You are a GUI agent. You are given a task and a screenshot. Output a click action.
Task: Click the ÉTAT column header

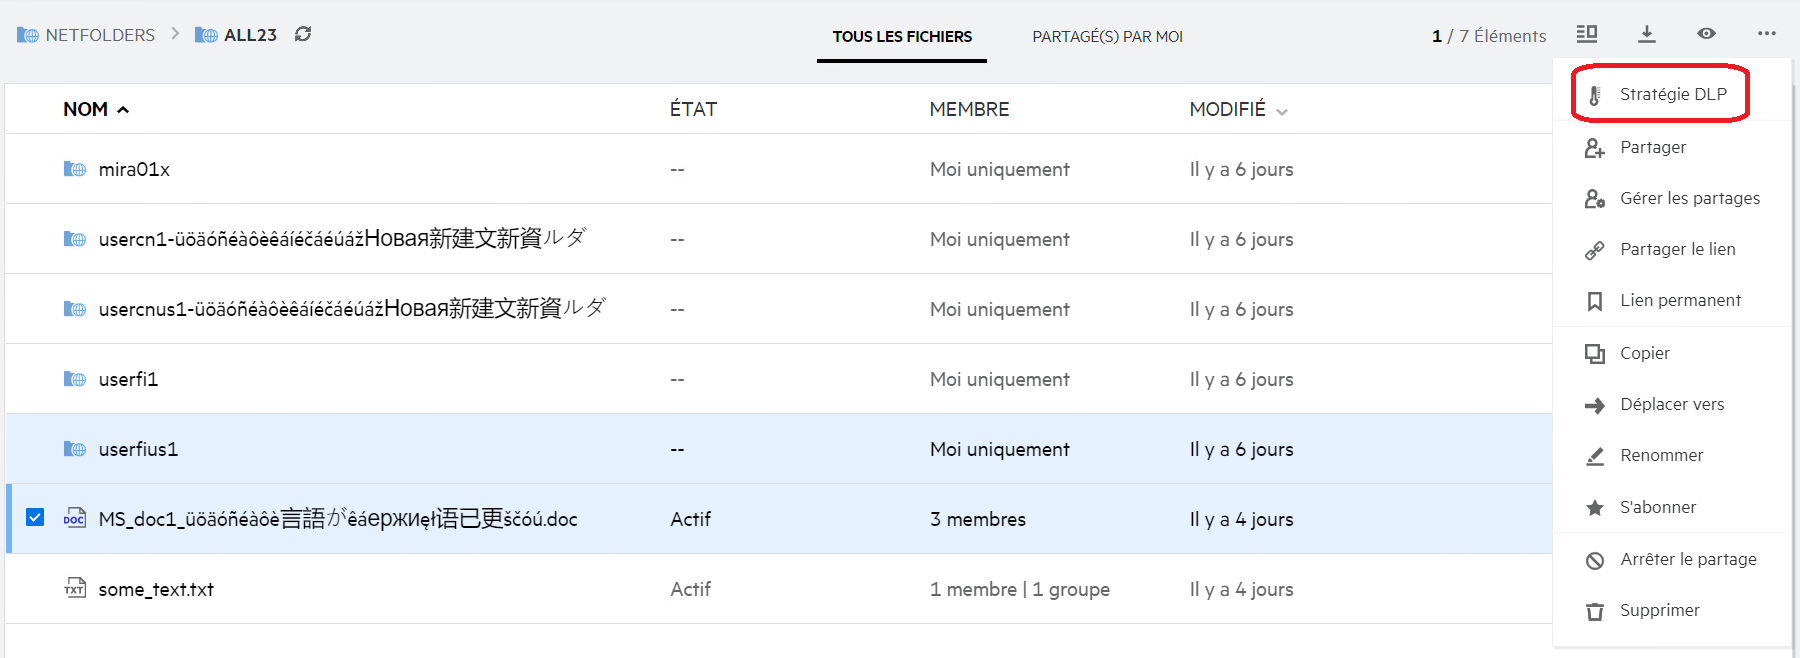coord(693,109)
